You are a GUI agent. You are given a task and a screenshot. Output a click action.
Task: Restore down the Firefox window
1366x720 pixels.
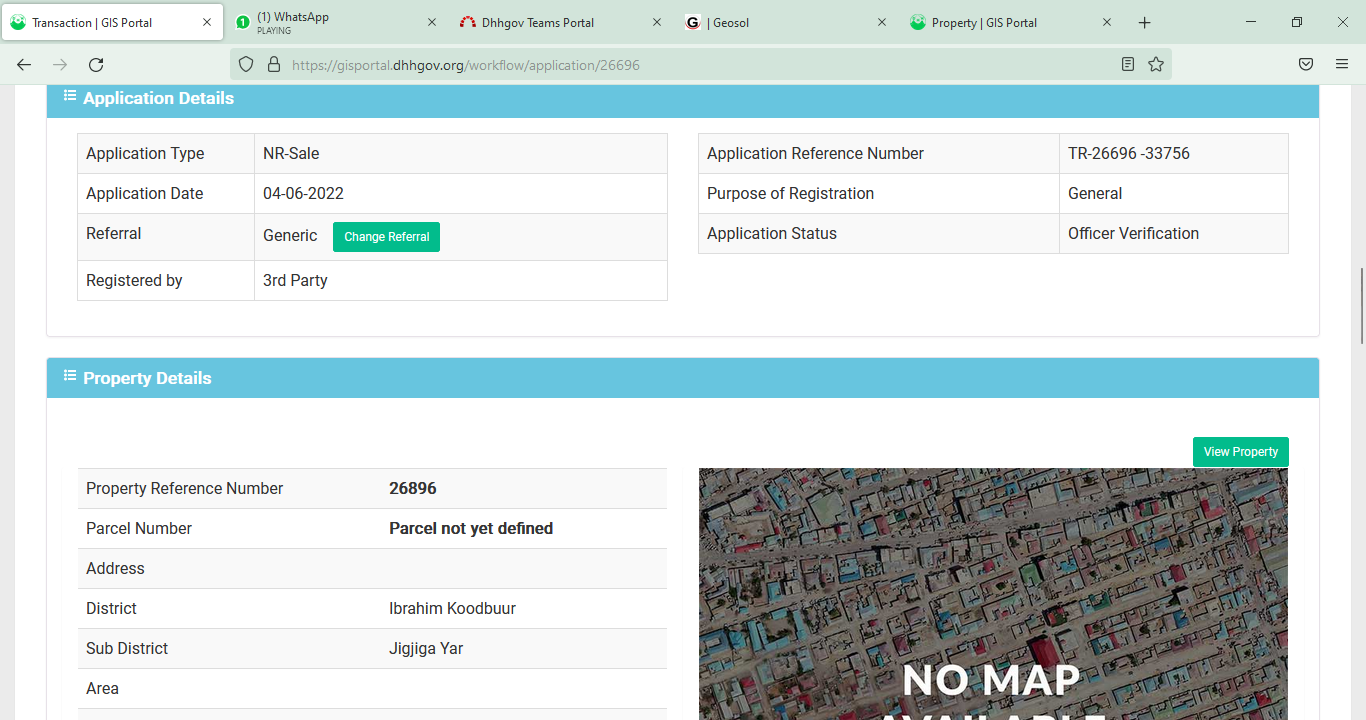[1297, 22]
